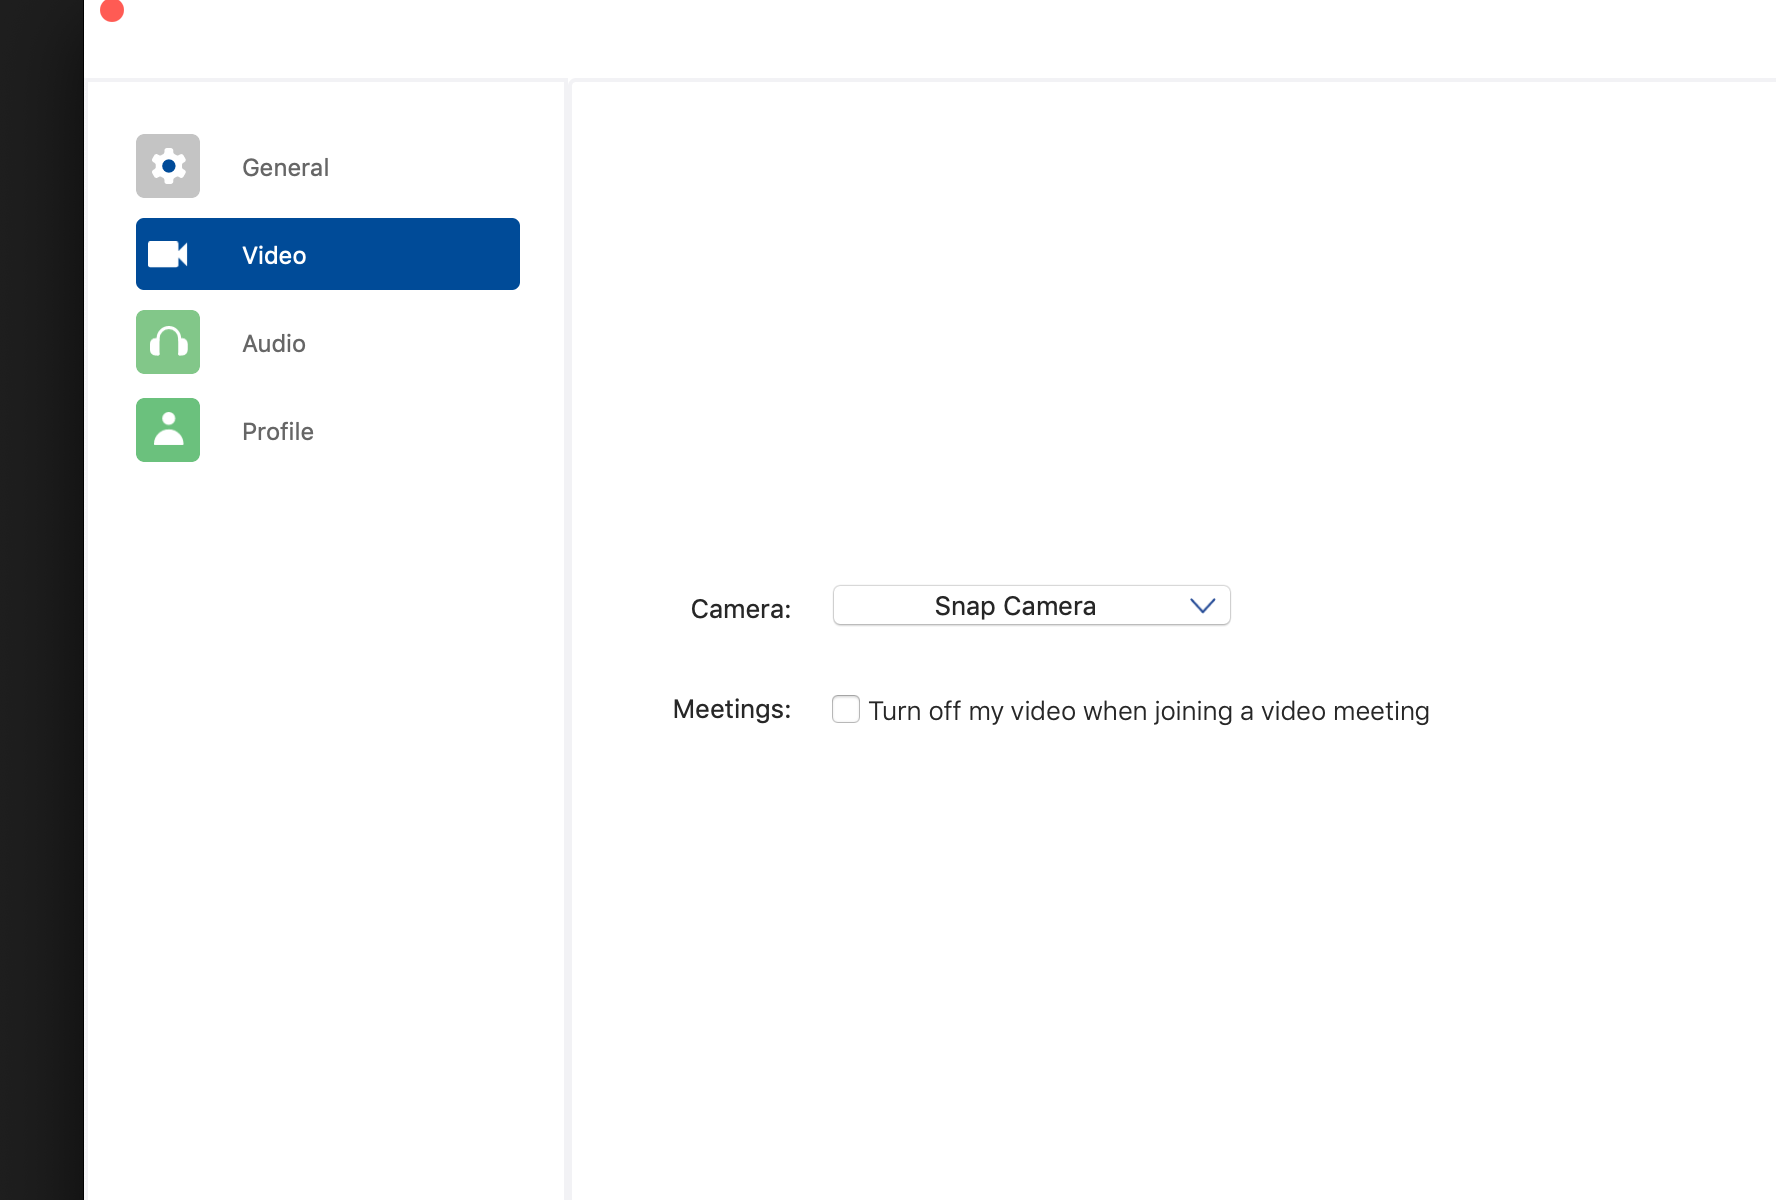This screenshot has width=1776, height=1200.
Task: Switch to the Audio settings label
Action: click(x=273, y=343)
